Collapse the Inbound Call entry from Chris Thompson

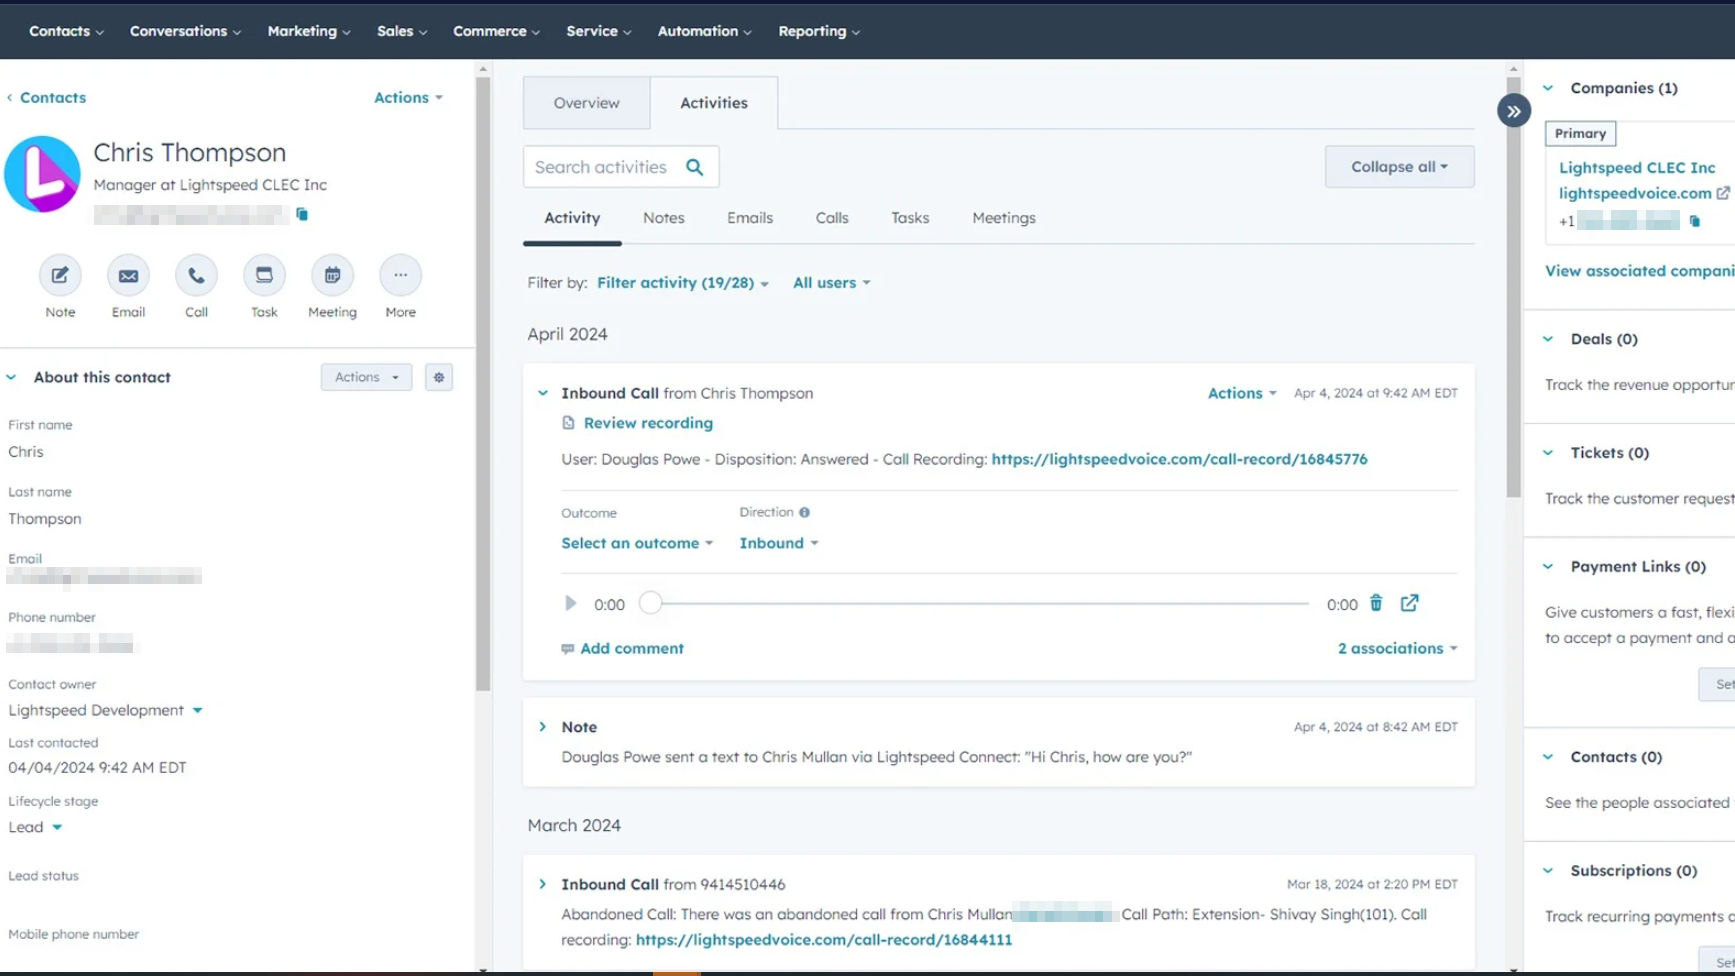(543, 393)
